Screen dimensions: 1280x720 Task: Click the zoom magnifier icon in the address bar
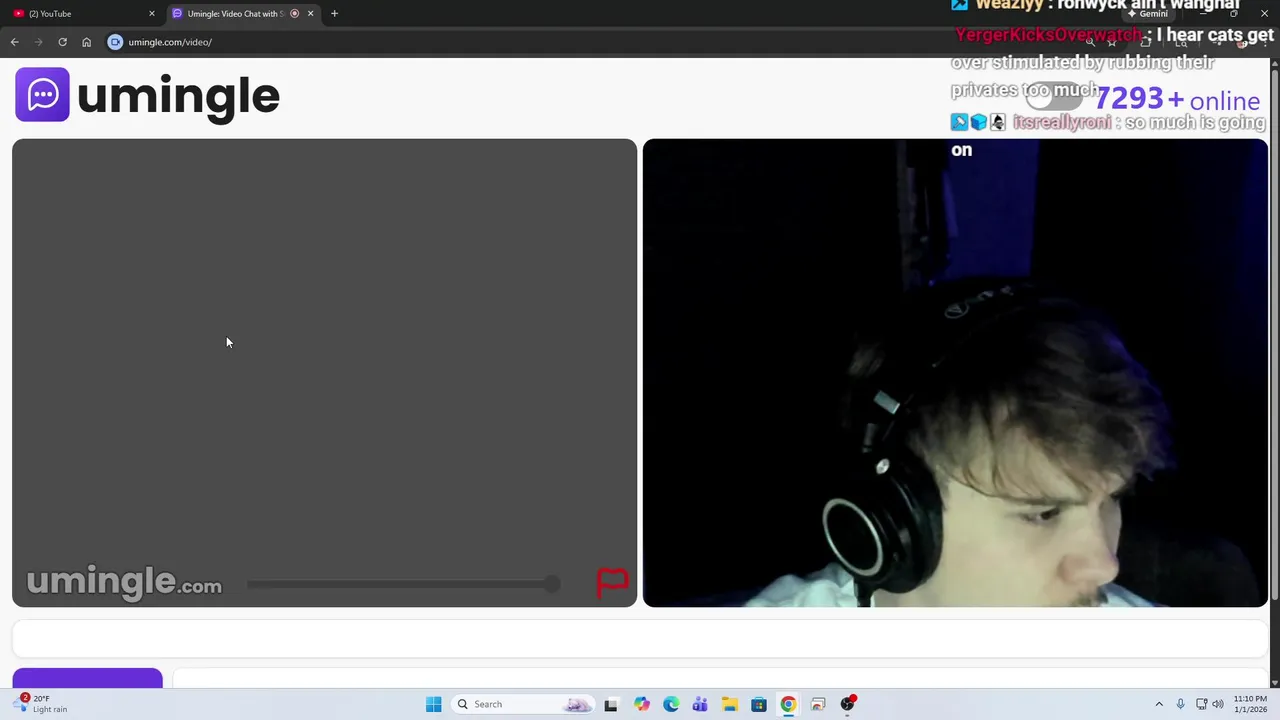click(1090, 42)
